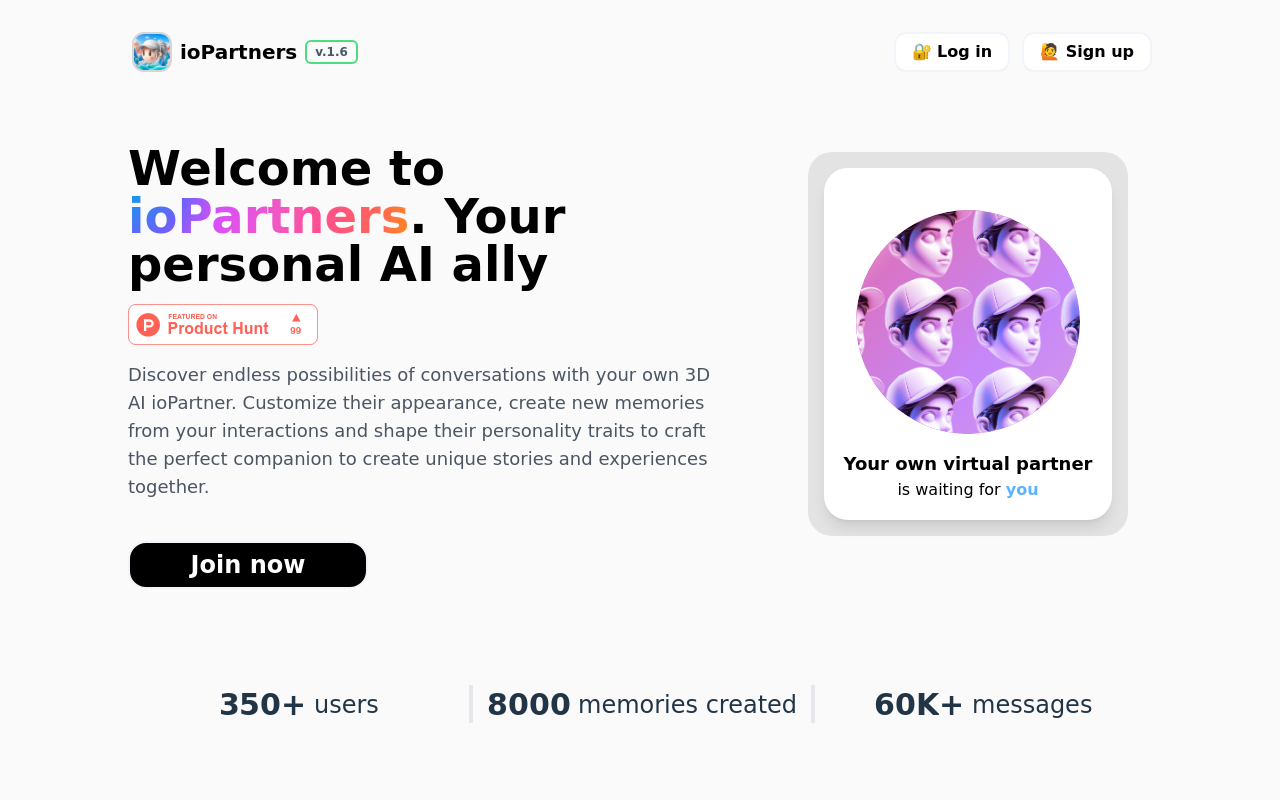This screenshot has width=1280, height=800.
Task: Click the v.1.6 version badge
Action: click(331, 52)
